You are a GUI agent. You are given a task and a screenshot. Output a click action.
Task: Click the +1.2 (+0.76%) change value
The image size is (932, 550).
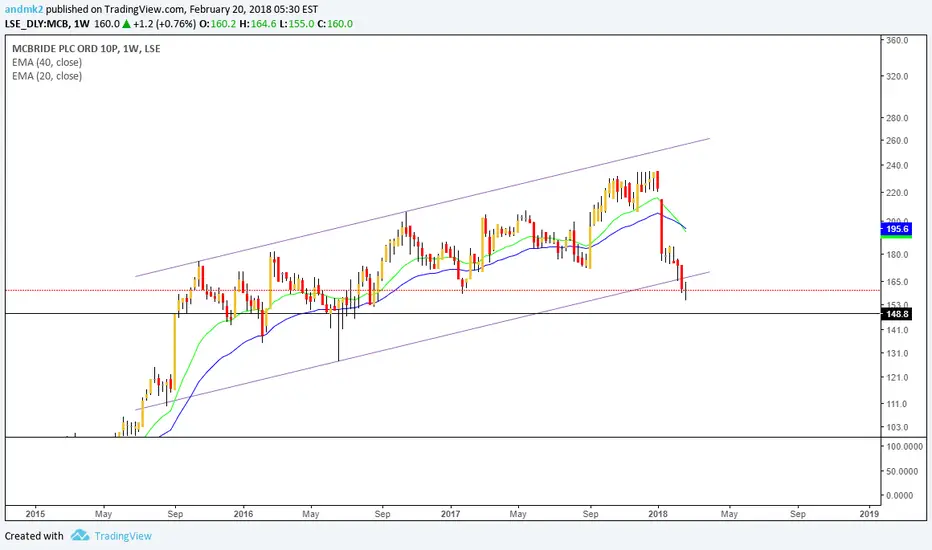(164, 24)
